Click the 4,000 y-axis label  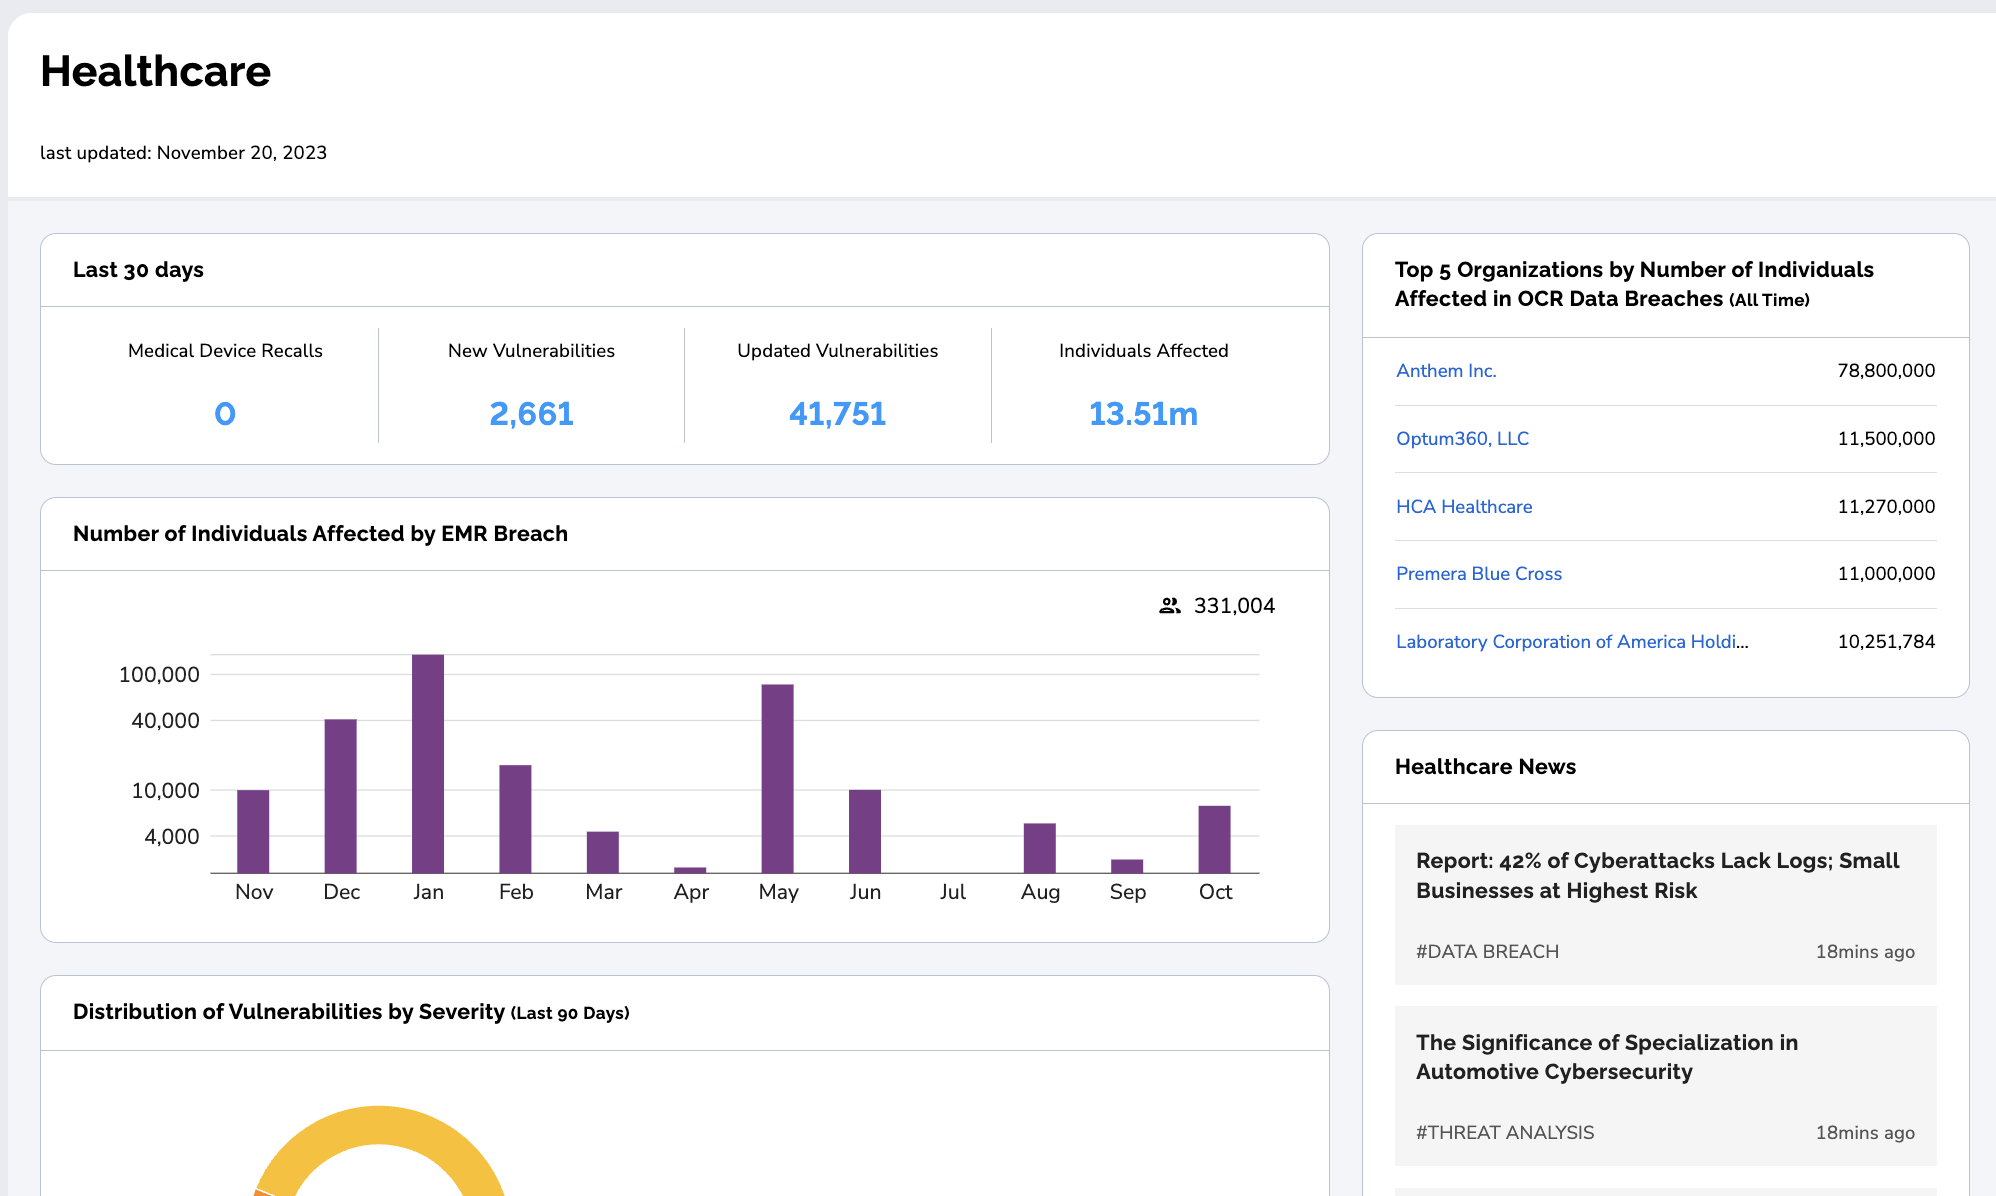tap(171, 837)
